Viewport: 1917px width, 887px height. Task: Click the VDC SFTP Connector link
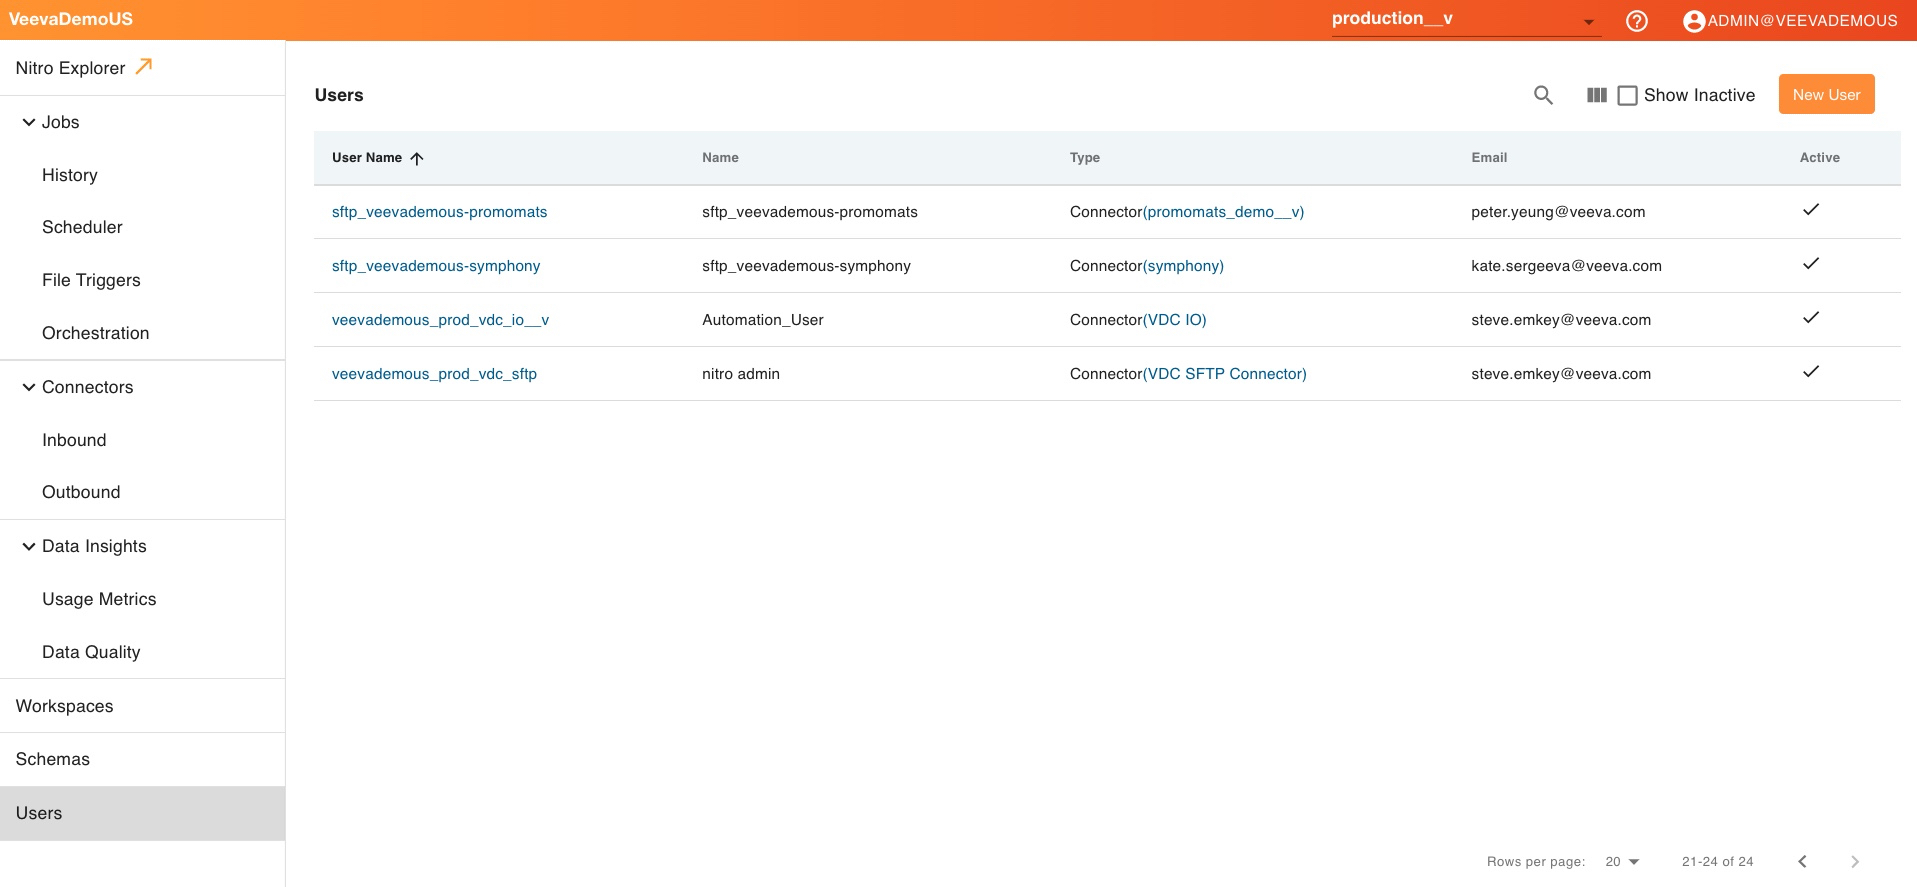[1225, 374]
